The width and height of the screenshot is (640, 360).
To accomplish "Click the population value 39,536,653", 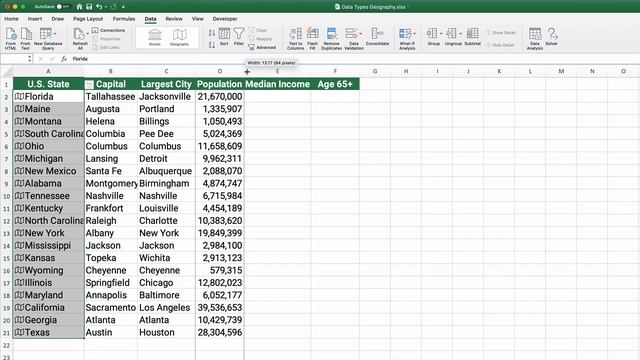I will click(220, 307).
